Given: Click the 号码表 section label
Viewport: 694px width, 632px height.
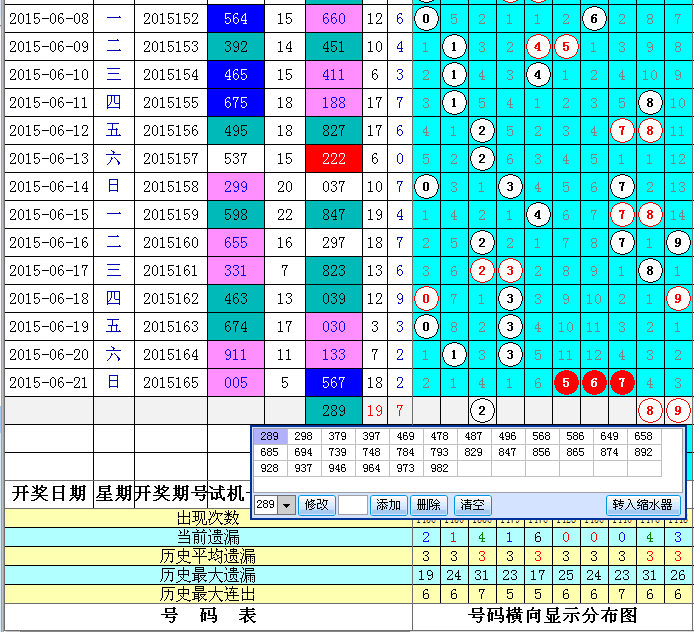Looking at the screenshot, I should click(x=208, y=616).
